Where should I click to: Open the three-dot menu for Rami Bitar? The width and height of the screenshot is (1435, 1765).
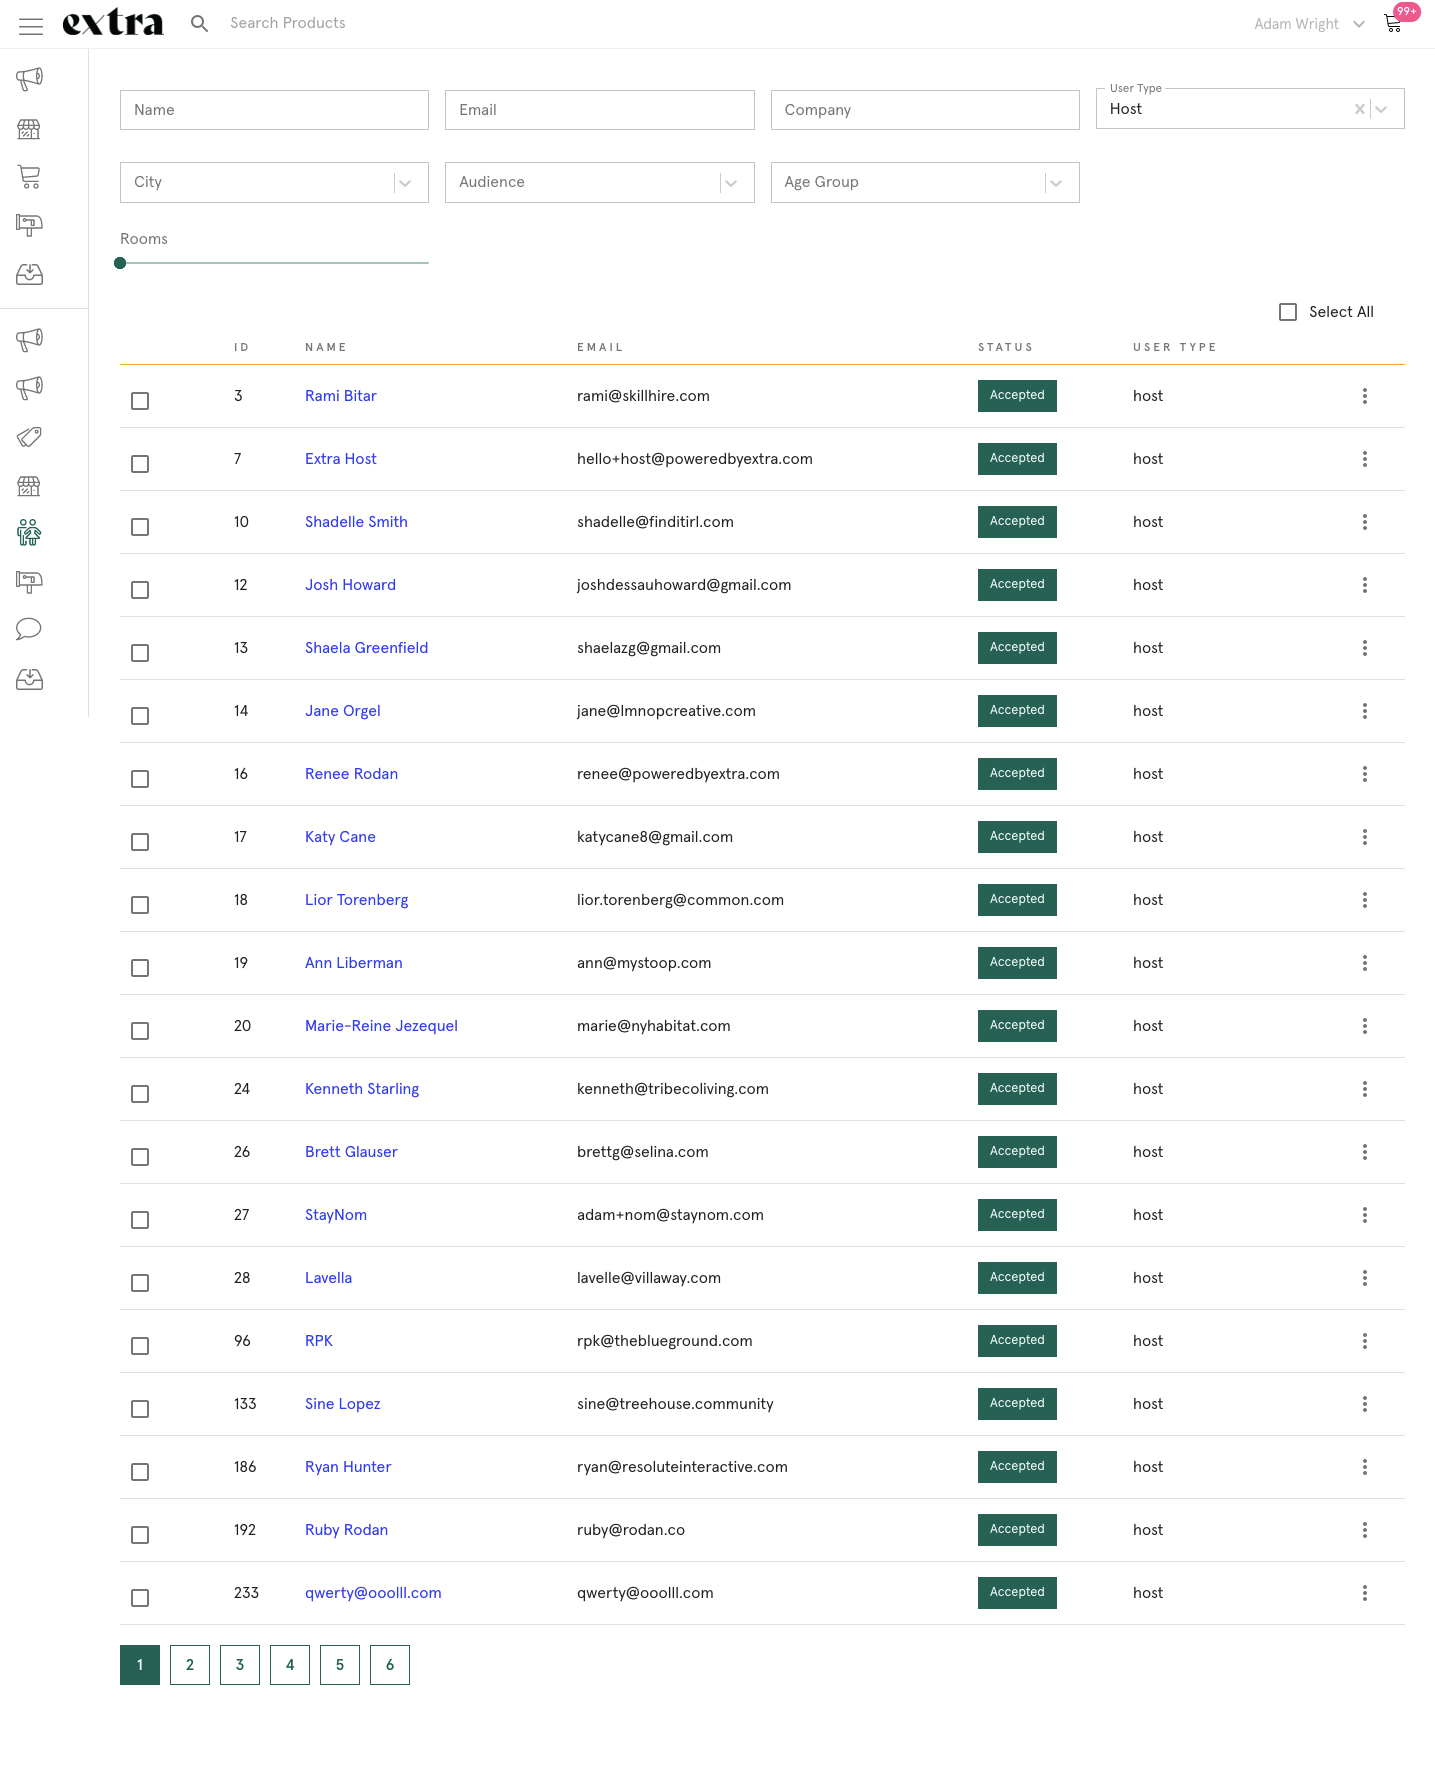click(1365, 396)
